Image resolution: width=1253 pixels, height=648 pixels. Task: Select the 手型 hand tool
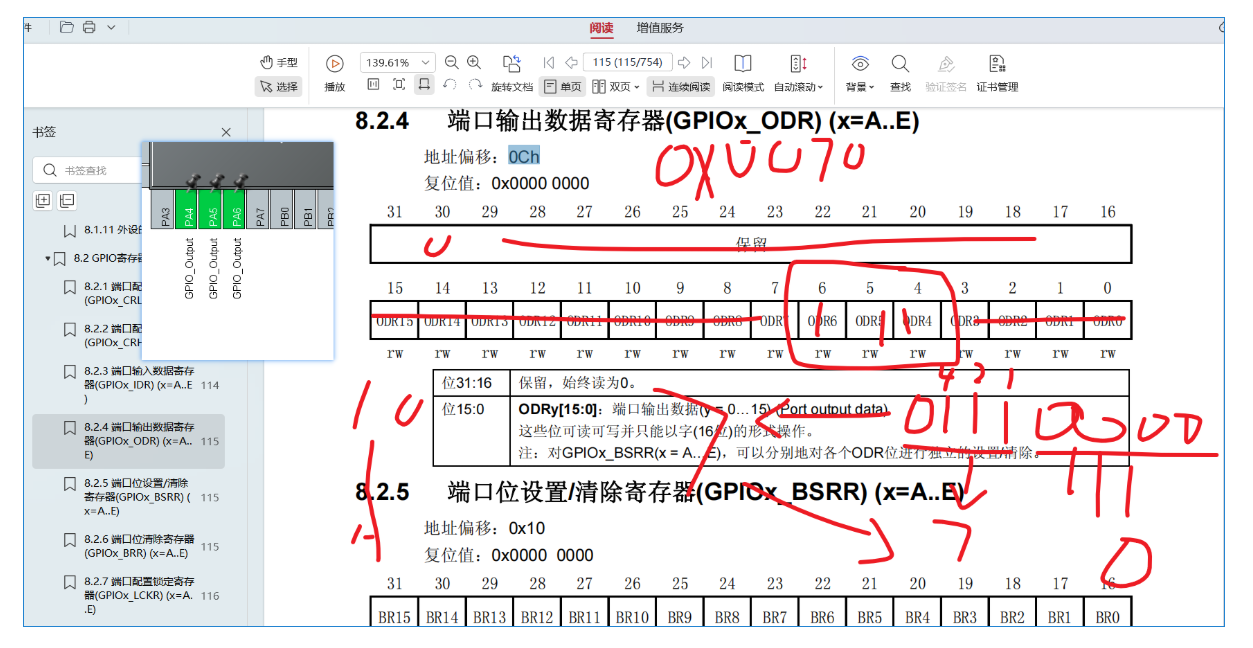278,62
